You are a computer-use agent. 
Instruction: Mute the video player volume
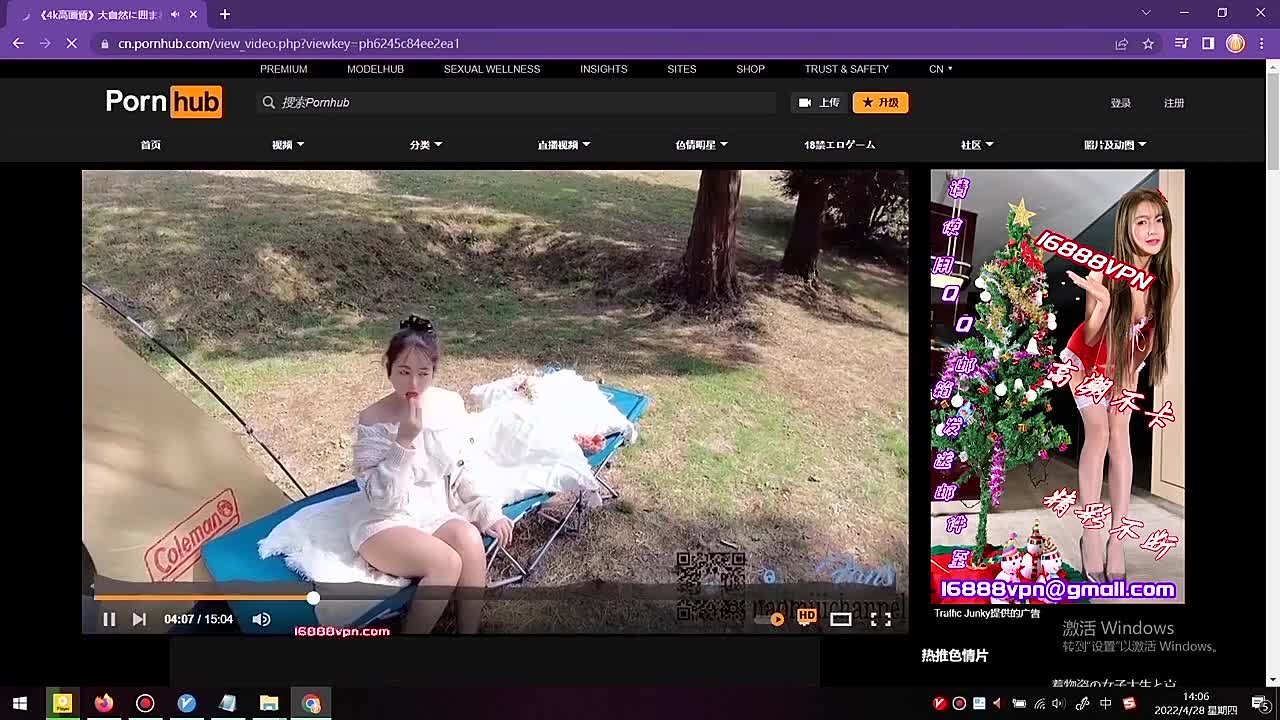(261, 619)
